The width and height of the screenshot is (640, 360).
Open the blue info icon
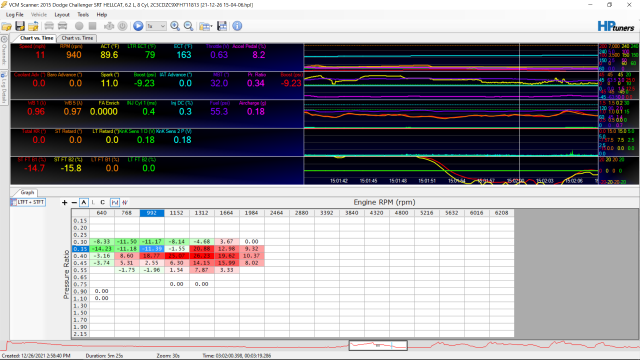(237, 26)
